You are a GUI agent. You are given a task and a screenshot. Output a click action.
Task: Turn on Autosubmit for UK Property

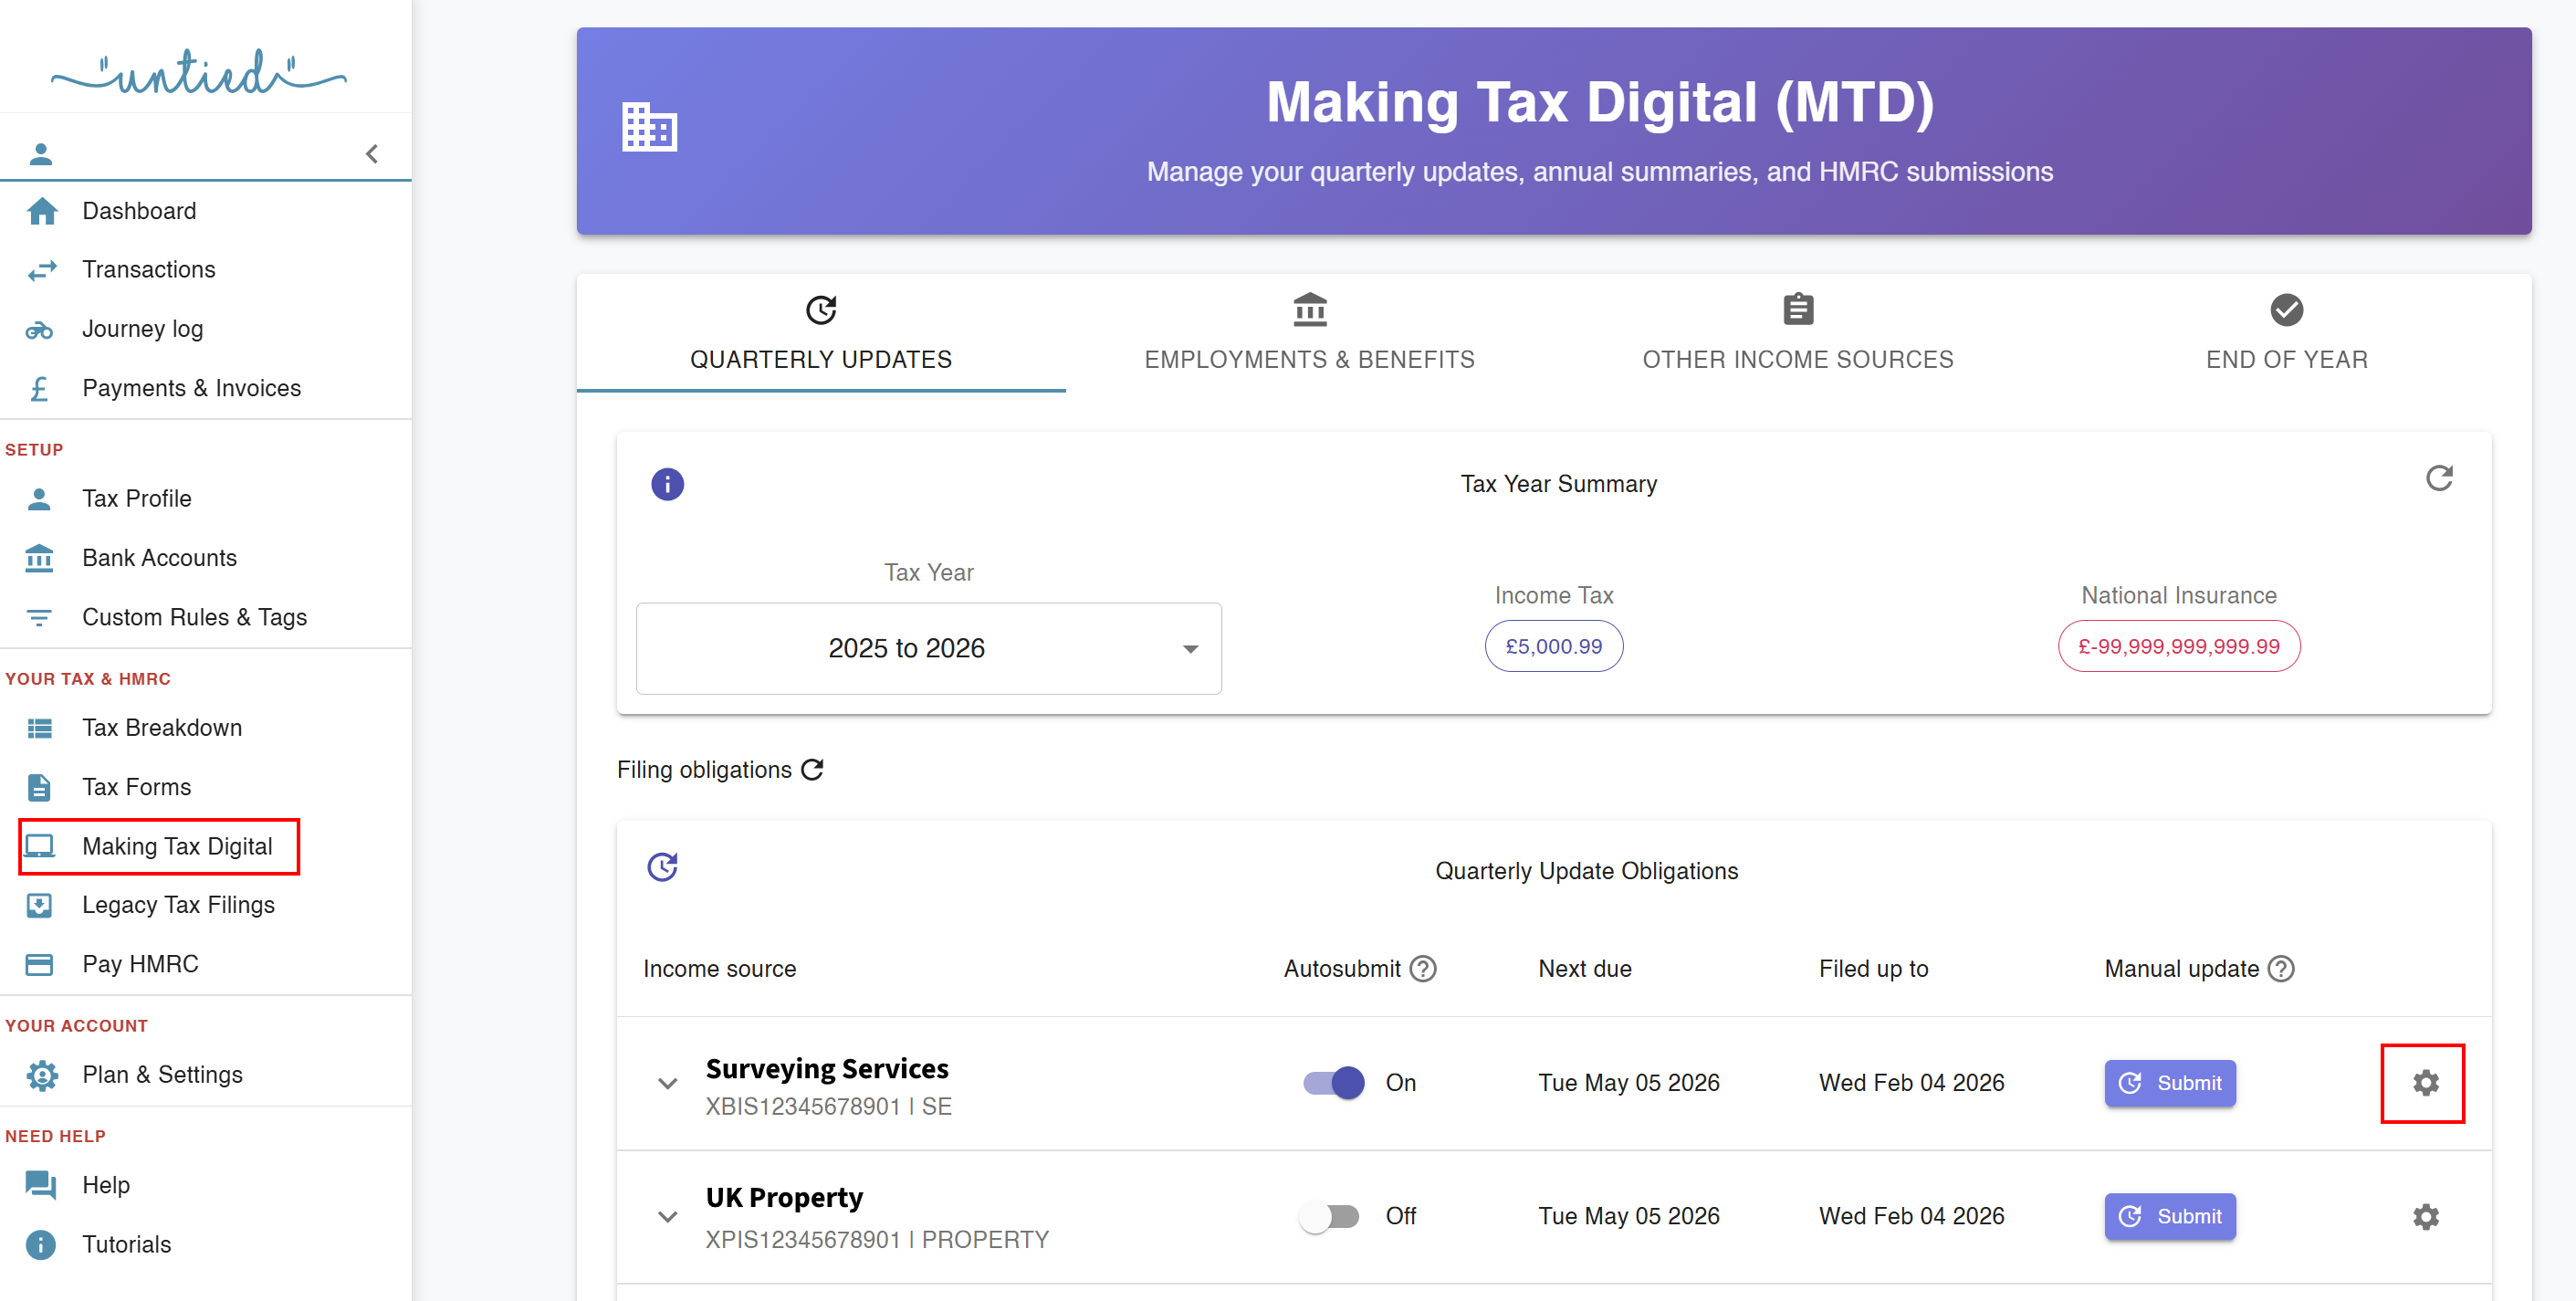click(x=1329, y=1216)
